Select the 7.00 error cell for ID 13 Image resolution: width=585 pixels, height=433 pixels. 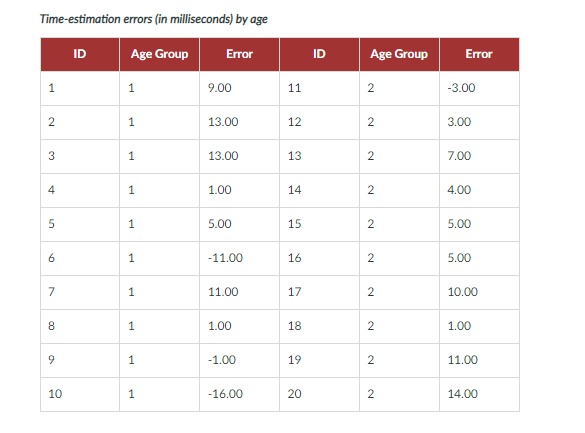[479, 156]
